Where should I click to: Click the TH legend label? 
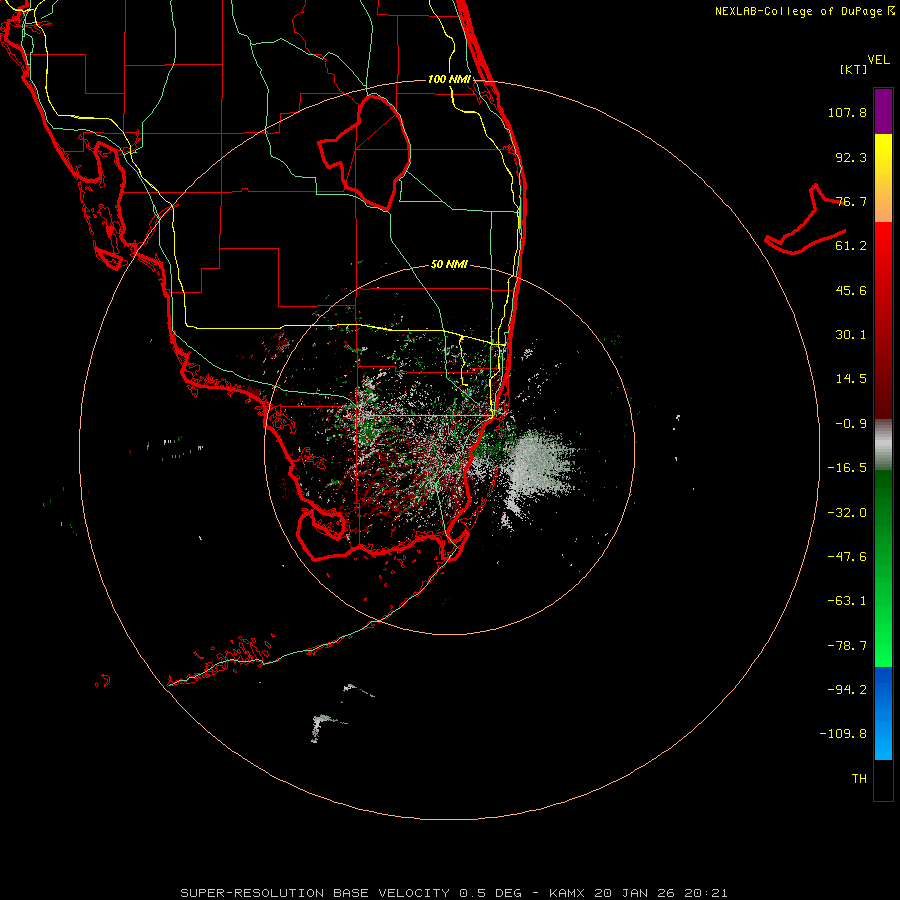[x=859, y=779]
